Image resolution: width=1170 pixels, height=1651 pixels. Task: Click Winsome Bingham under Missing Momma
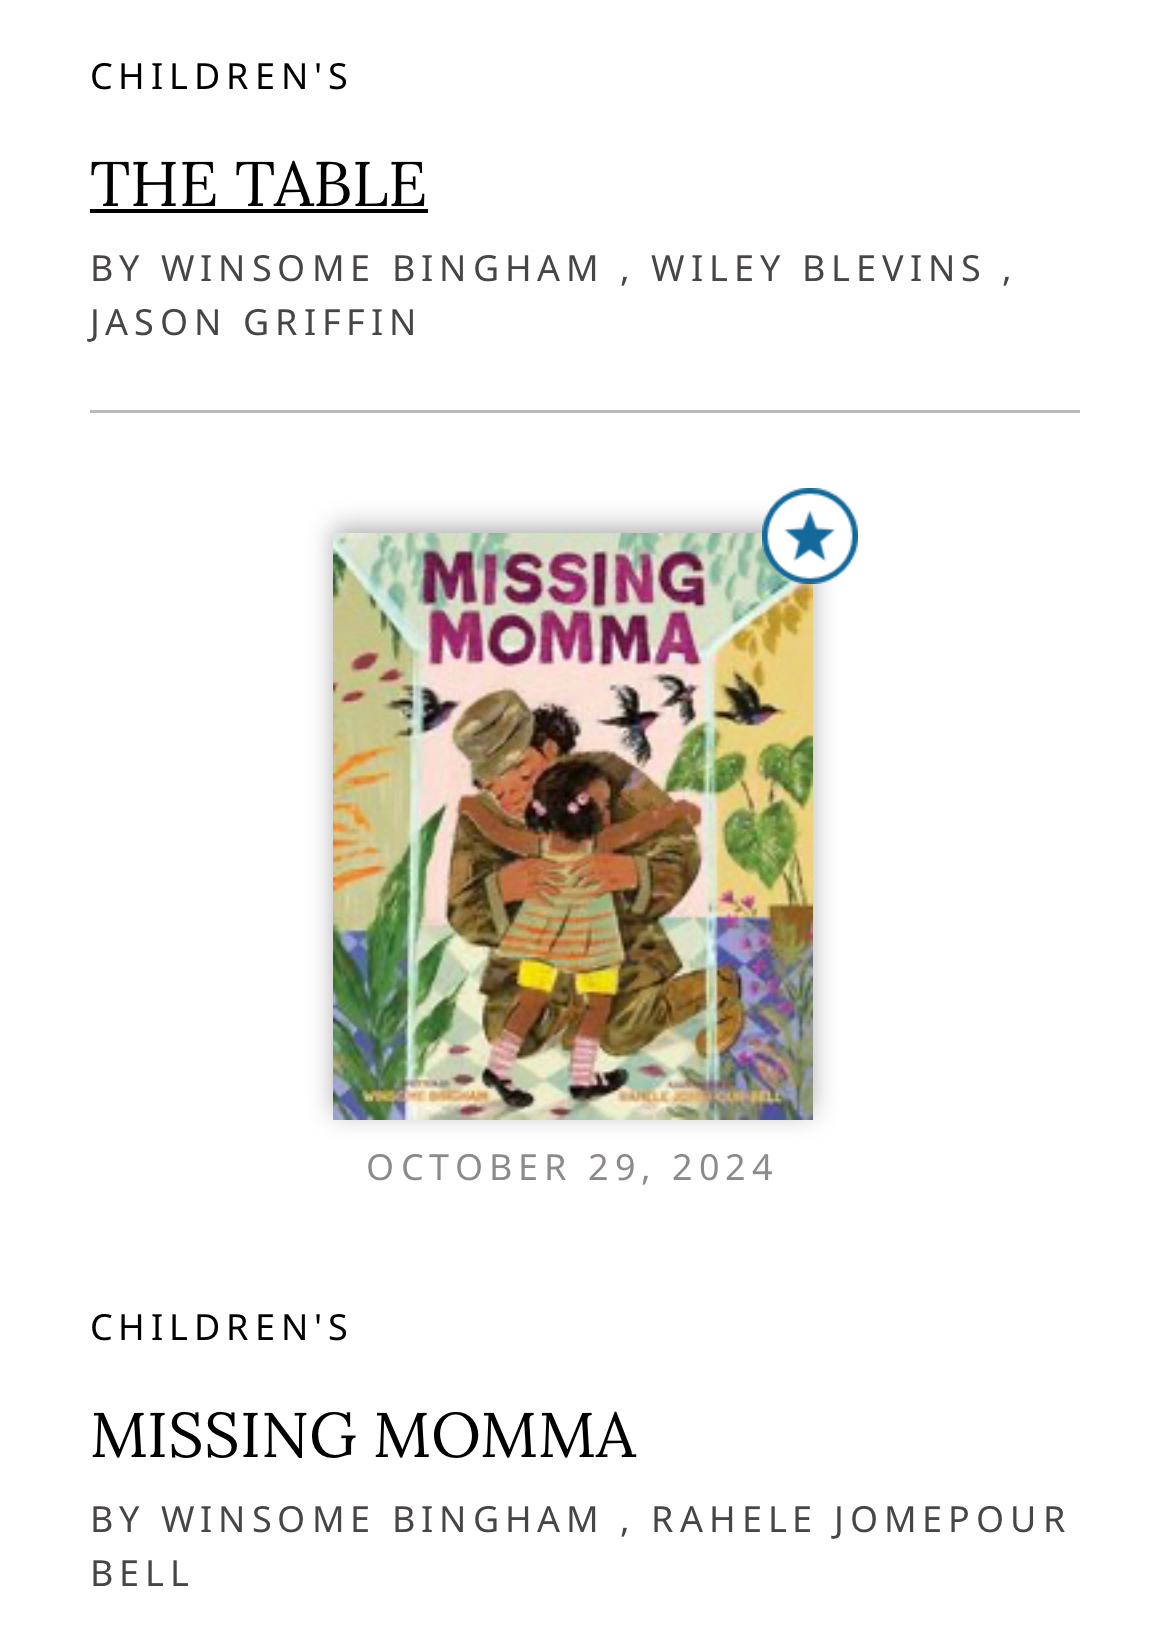point(381,1519)
